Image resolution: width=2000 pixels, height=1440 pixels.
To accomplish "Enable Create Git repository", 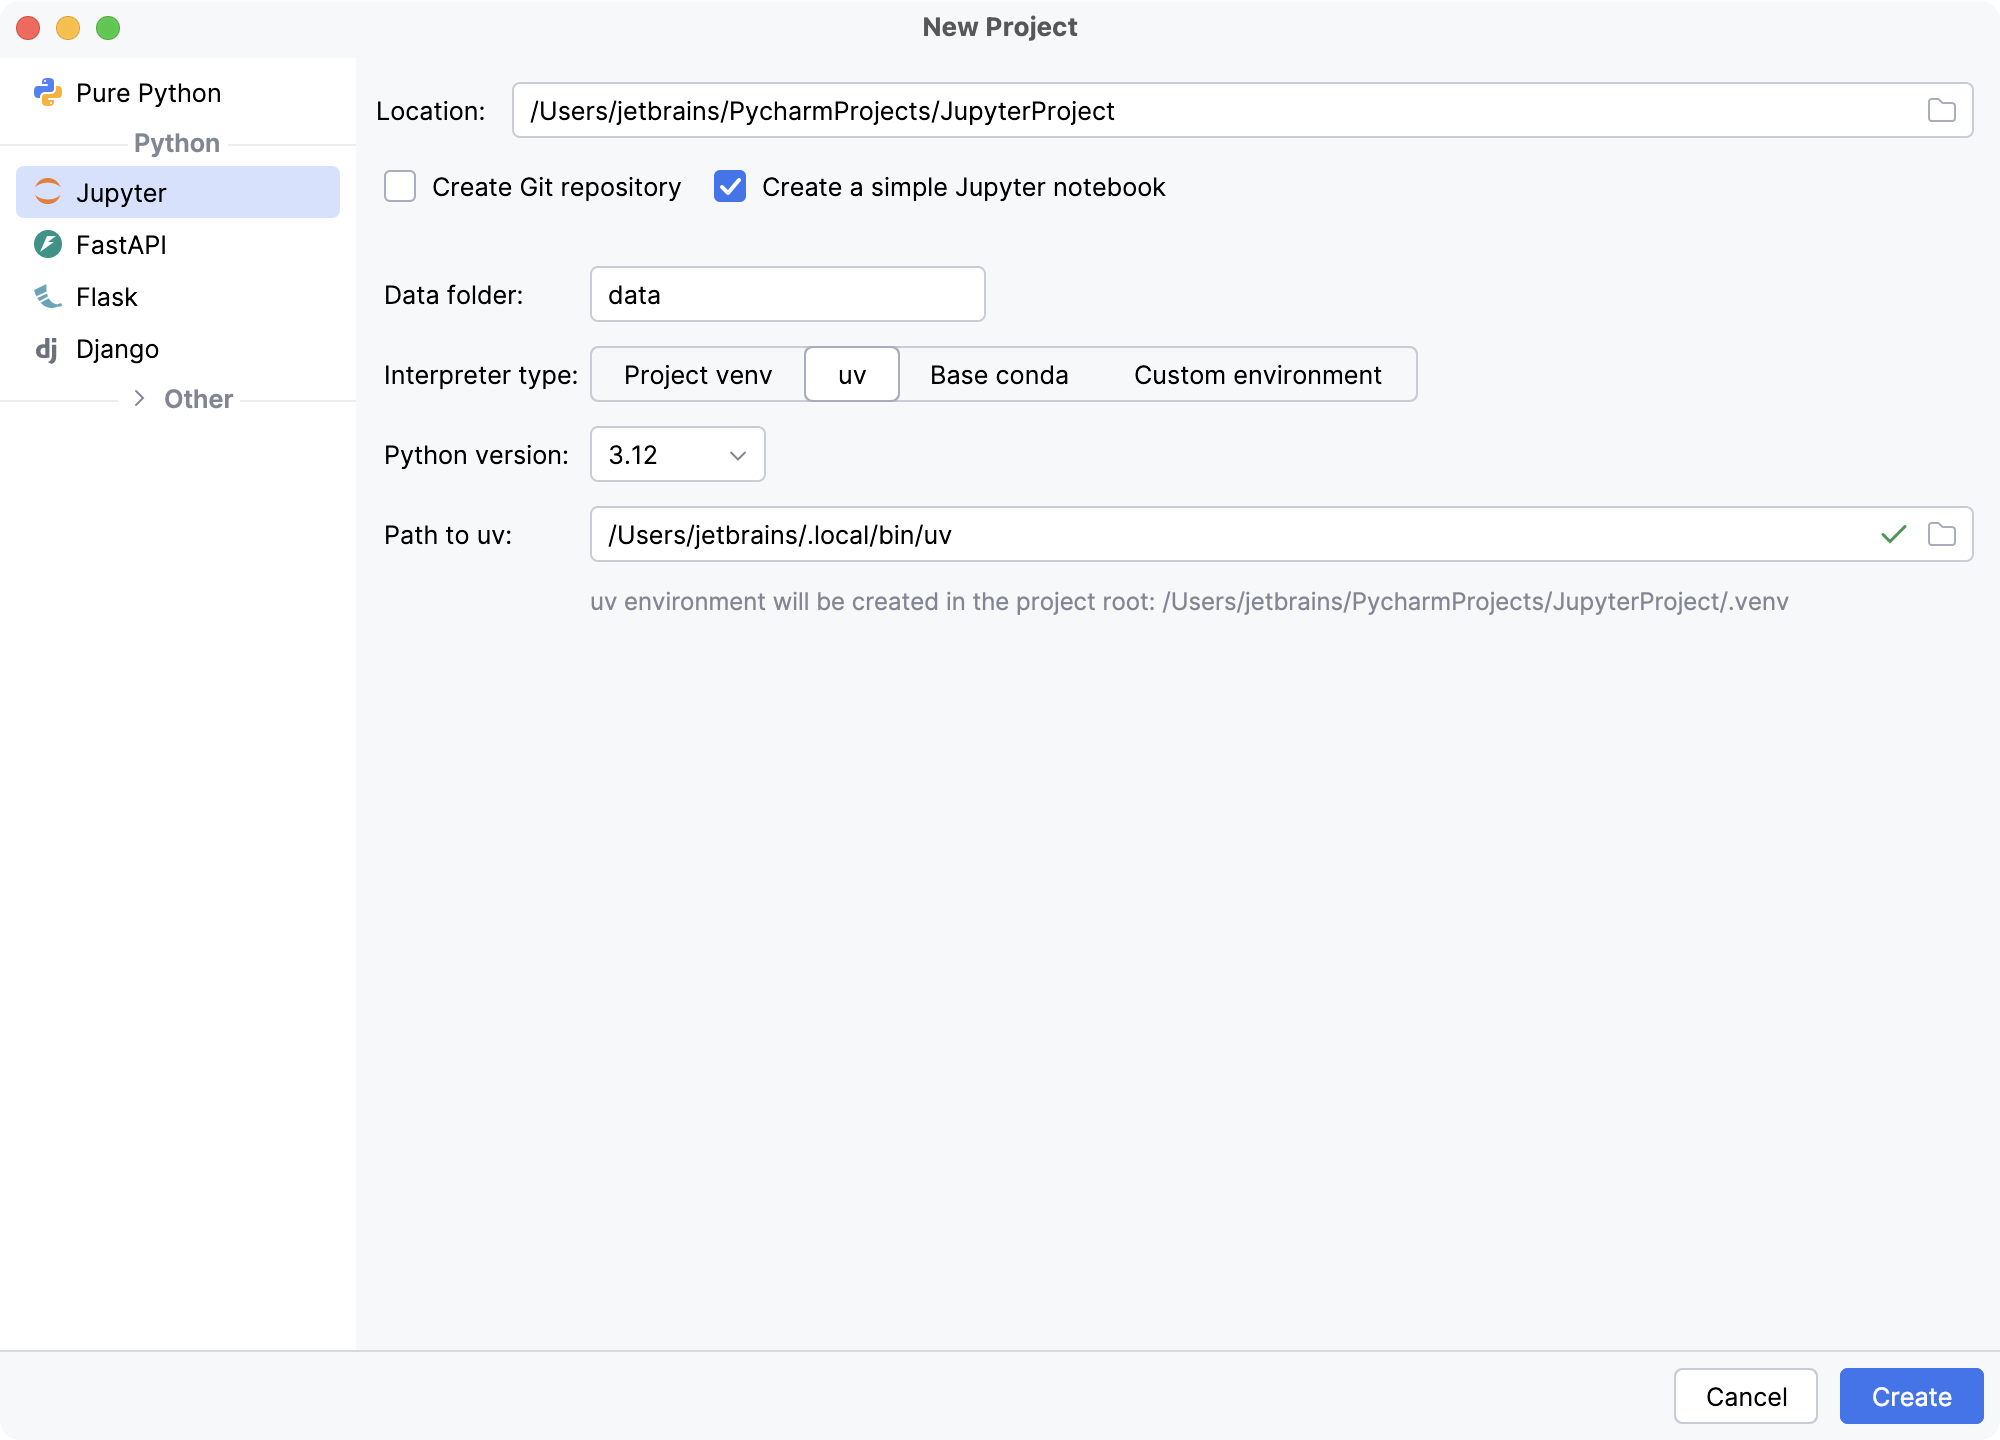I will tap(399, 187).
